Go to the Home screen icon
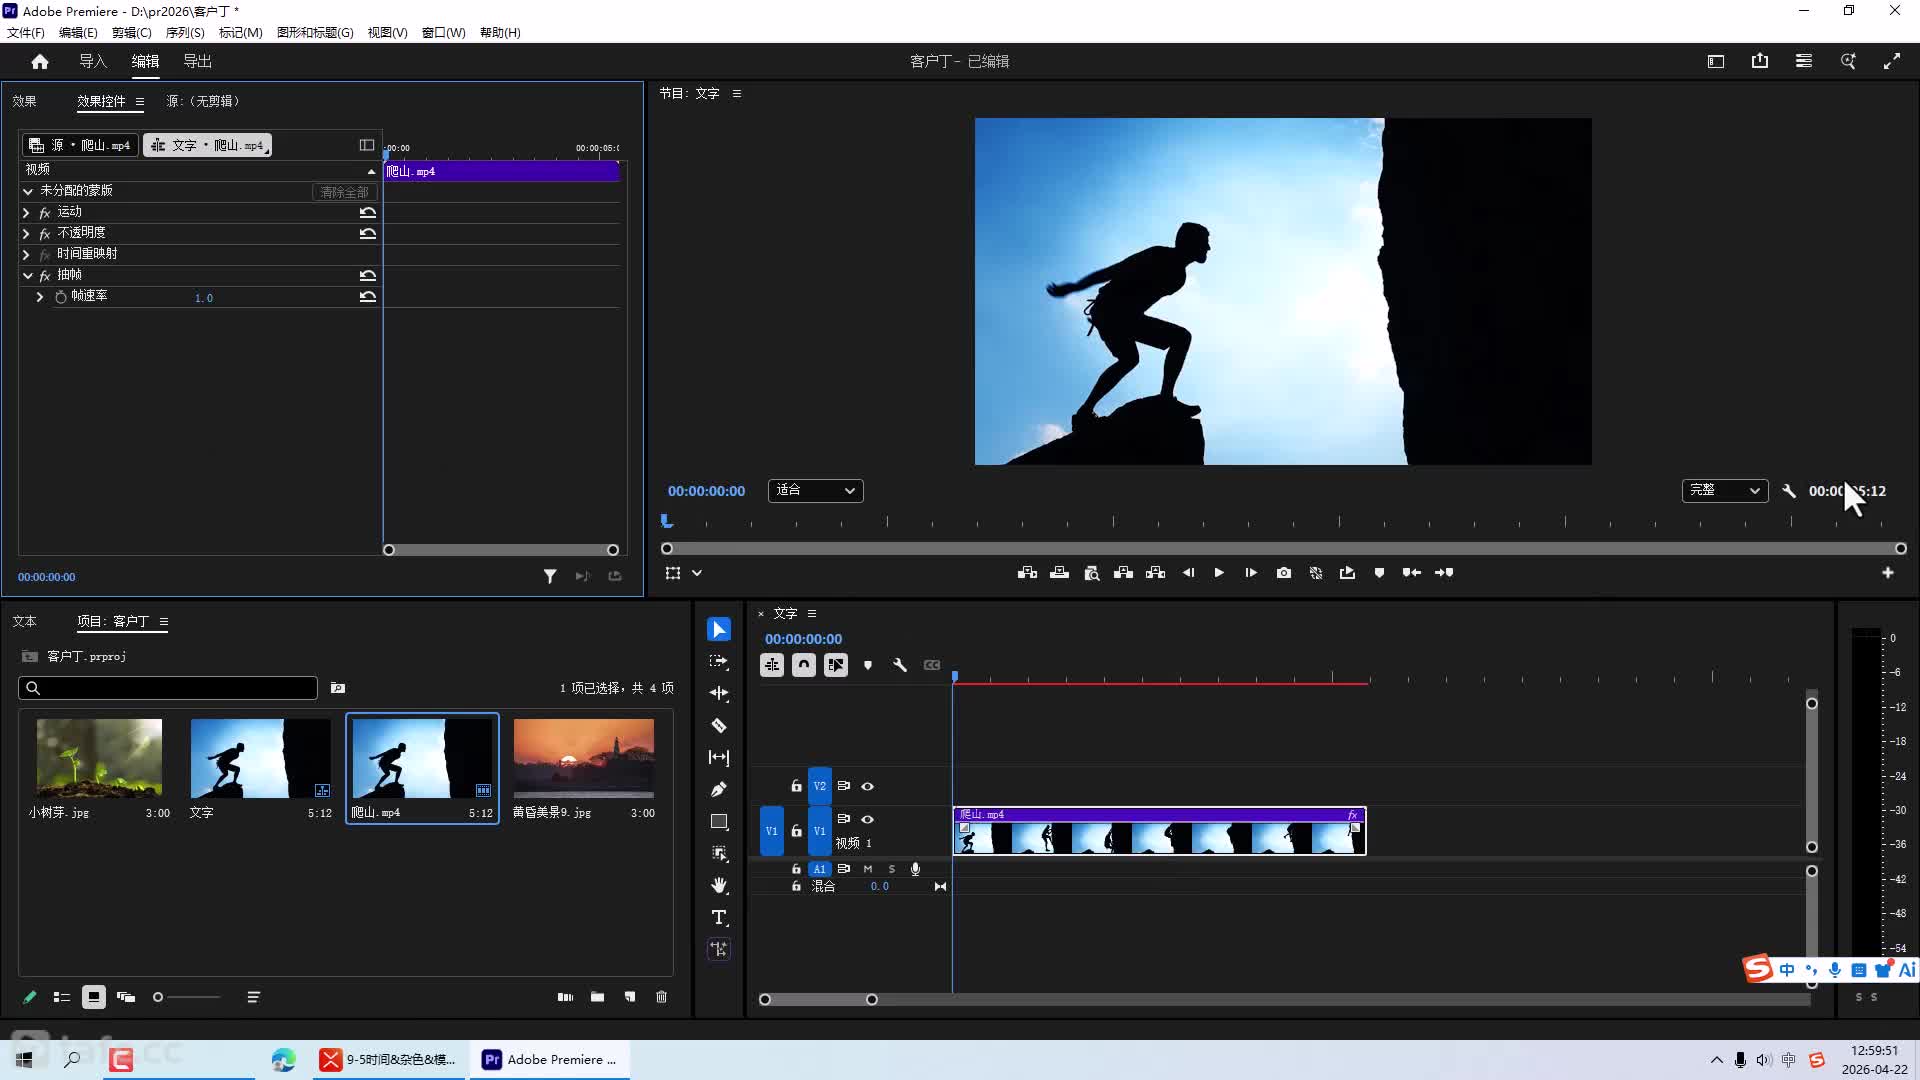This screenshot has height=1080, width=1920. coord(40,61)
